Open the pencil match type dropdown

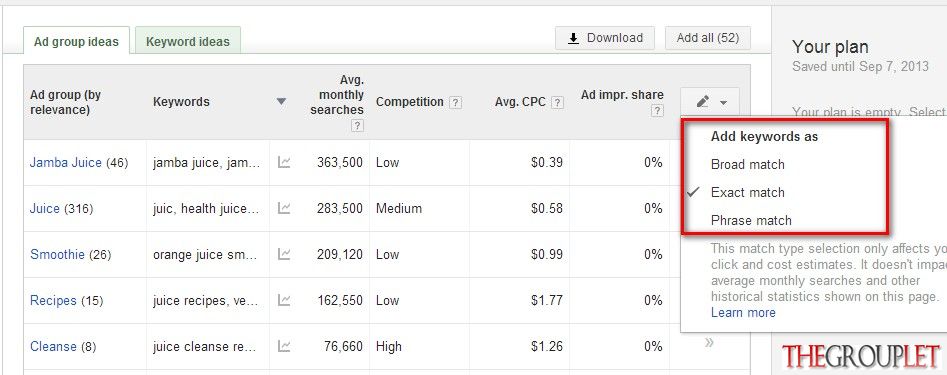point(710,102)
